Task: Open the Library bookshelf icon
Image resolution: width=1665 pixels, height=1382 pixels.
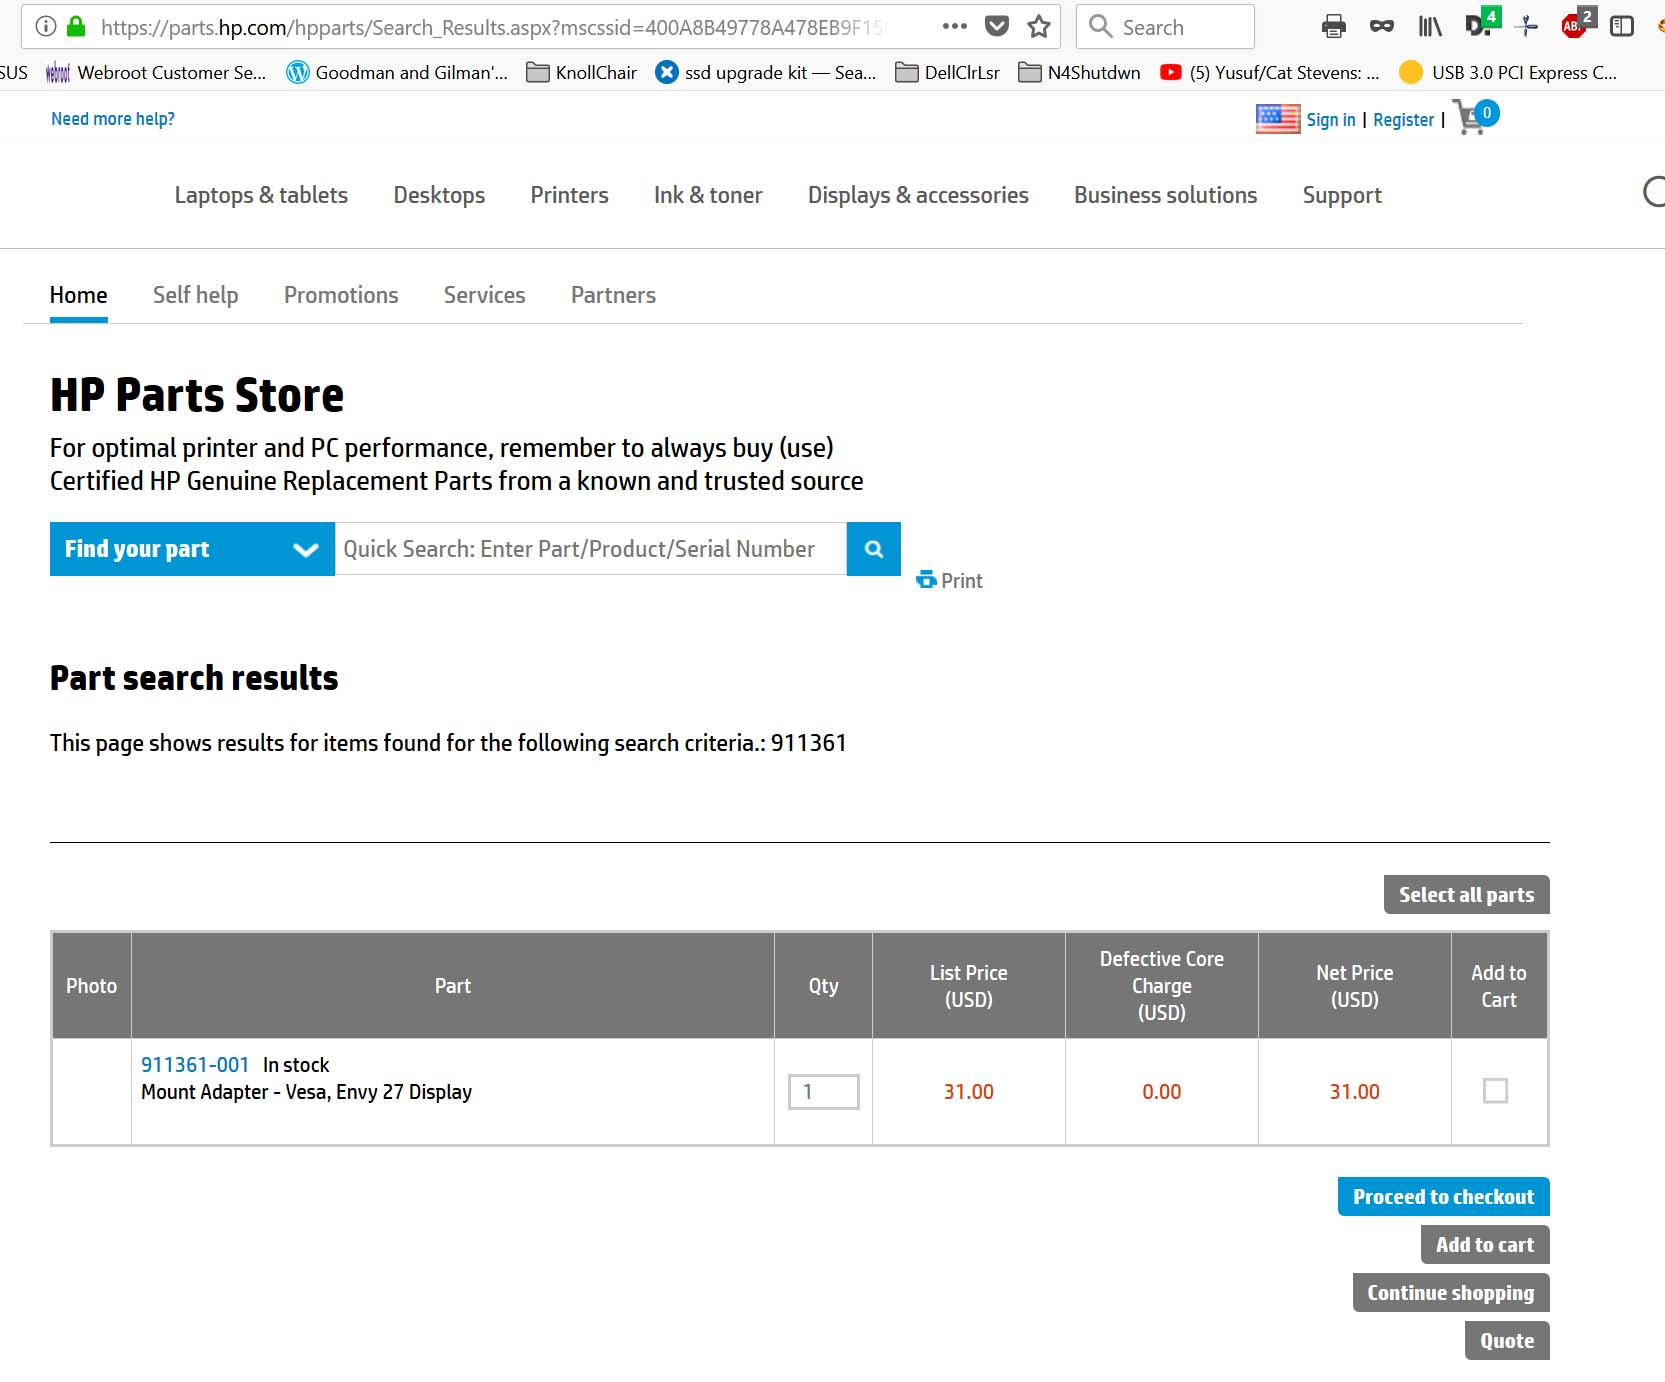Action: coord(1430,26)
